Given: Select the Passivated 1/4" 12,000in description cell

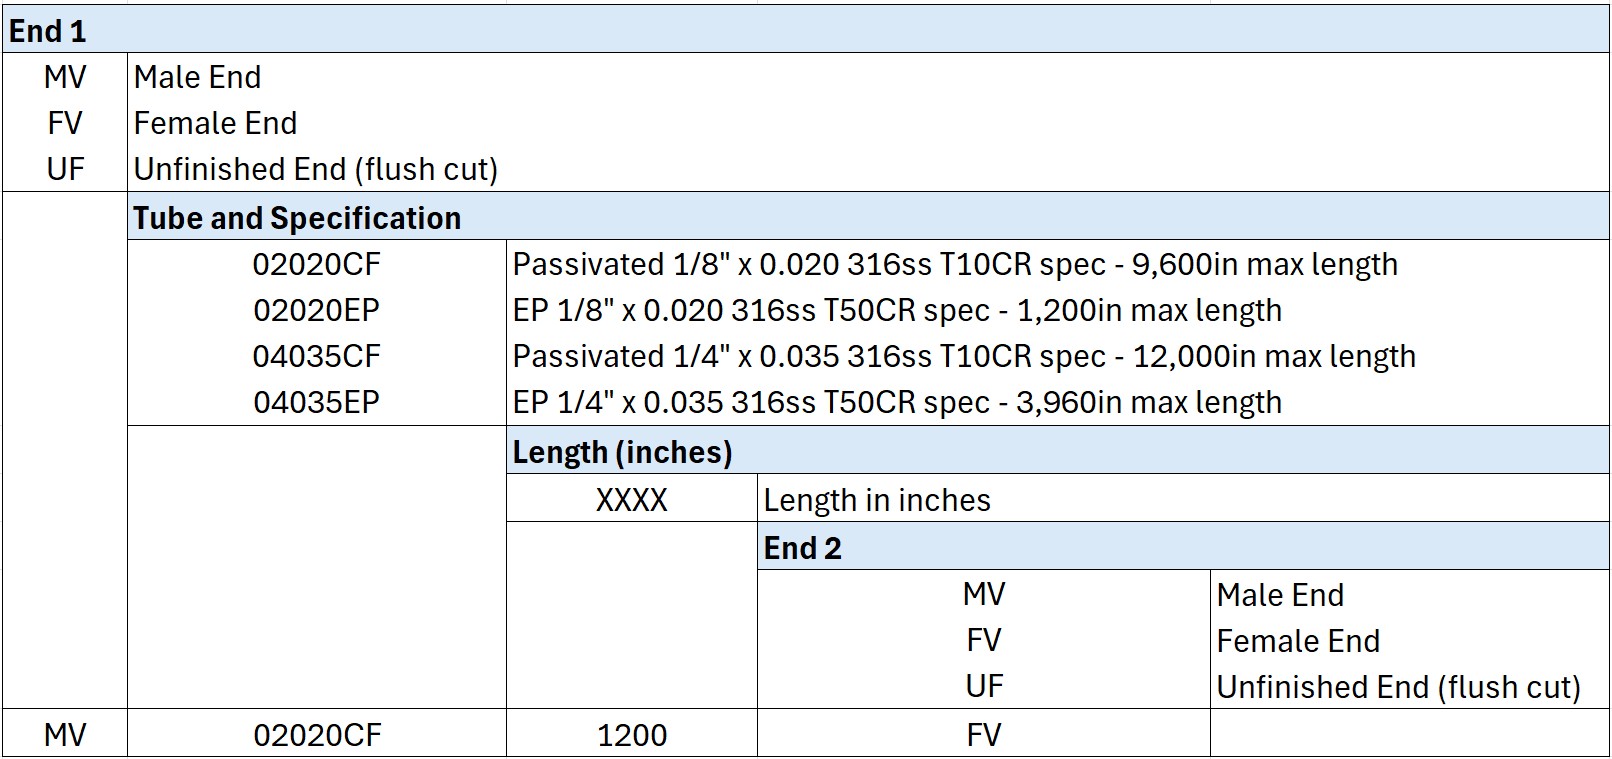Looking at the screenshot, I should [x=964, y=356].
